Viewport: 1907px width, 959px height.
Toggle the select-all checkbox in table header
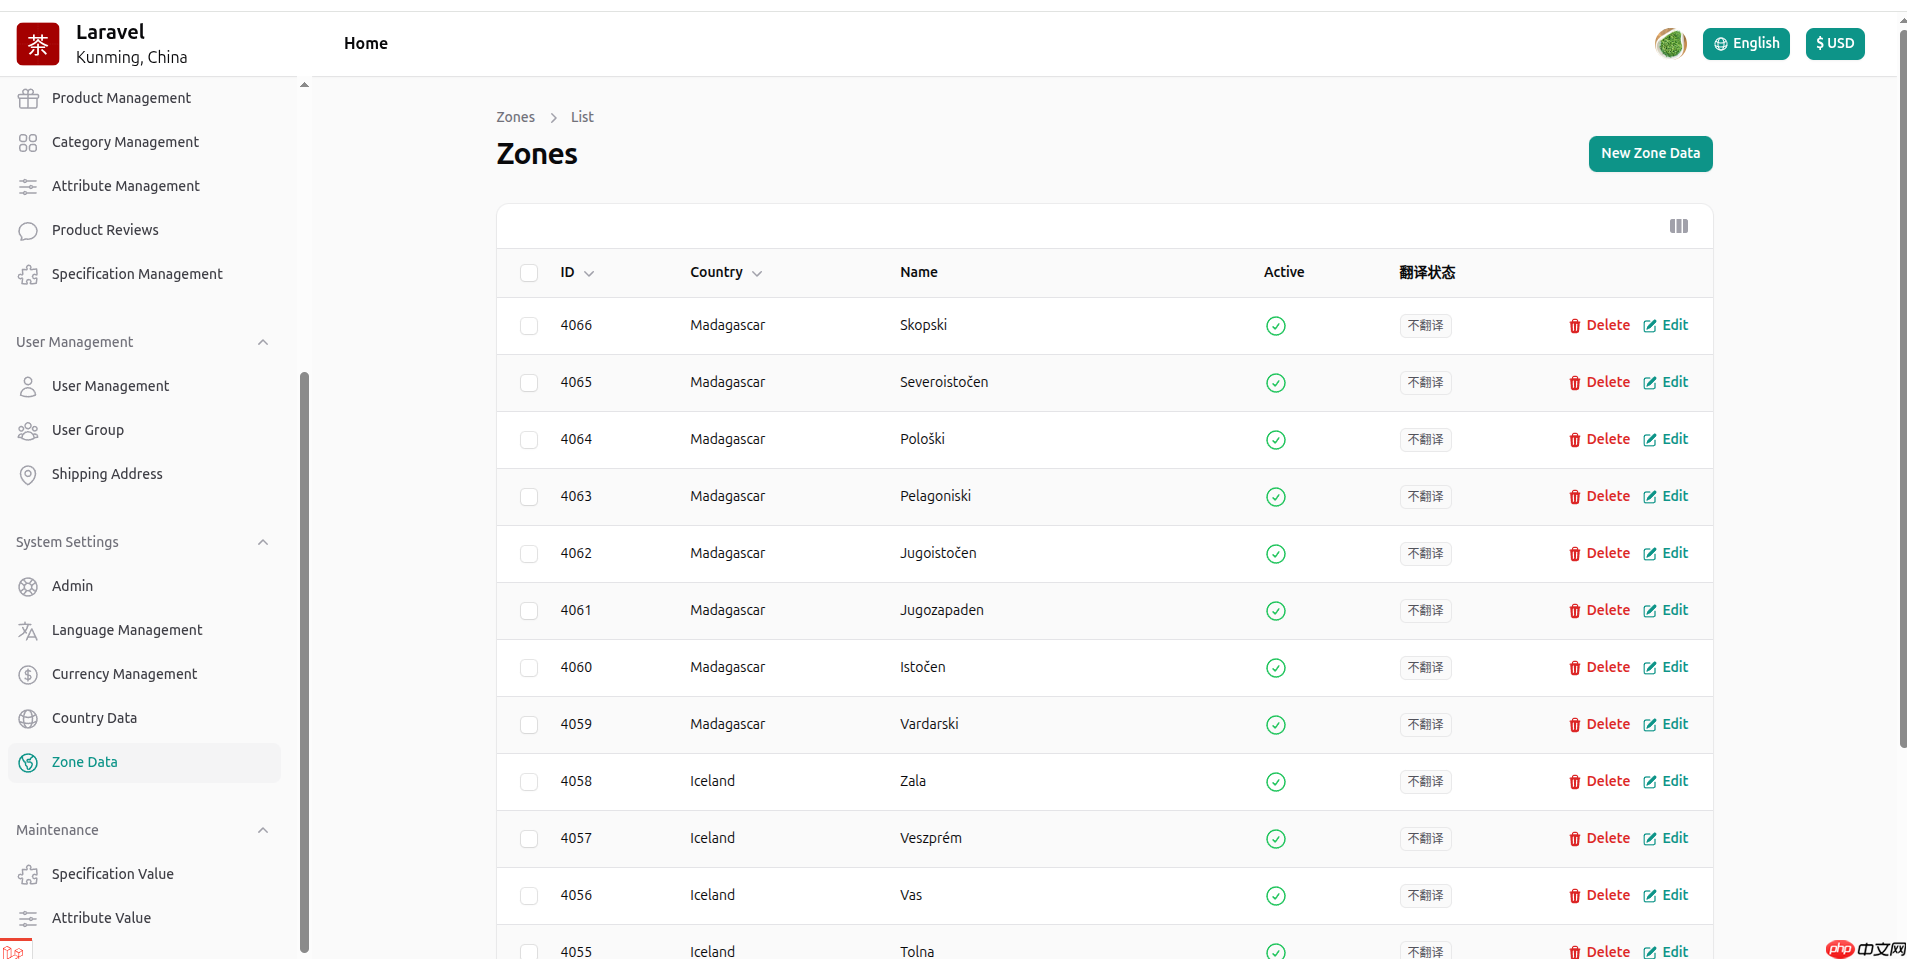point(529,273)
